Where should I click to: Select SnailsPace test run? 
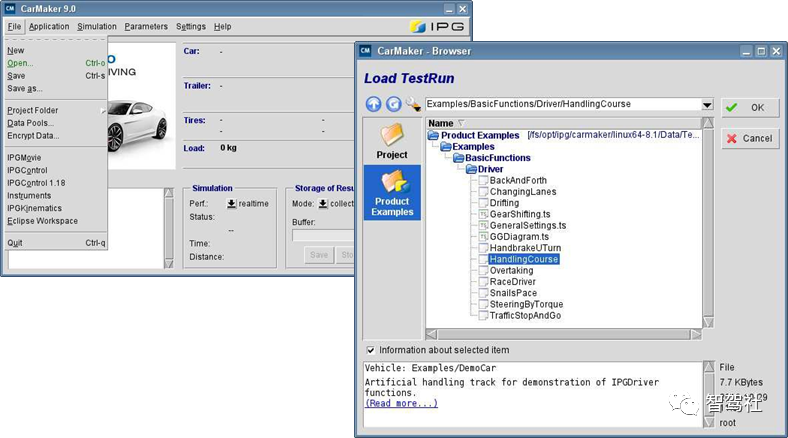tap(513, 293)
